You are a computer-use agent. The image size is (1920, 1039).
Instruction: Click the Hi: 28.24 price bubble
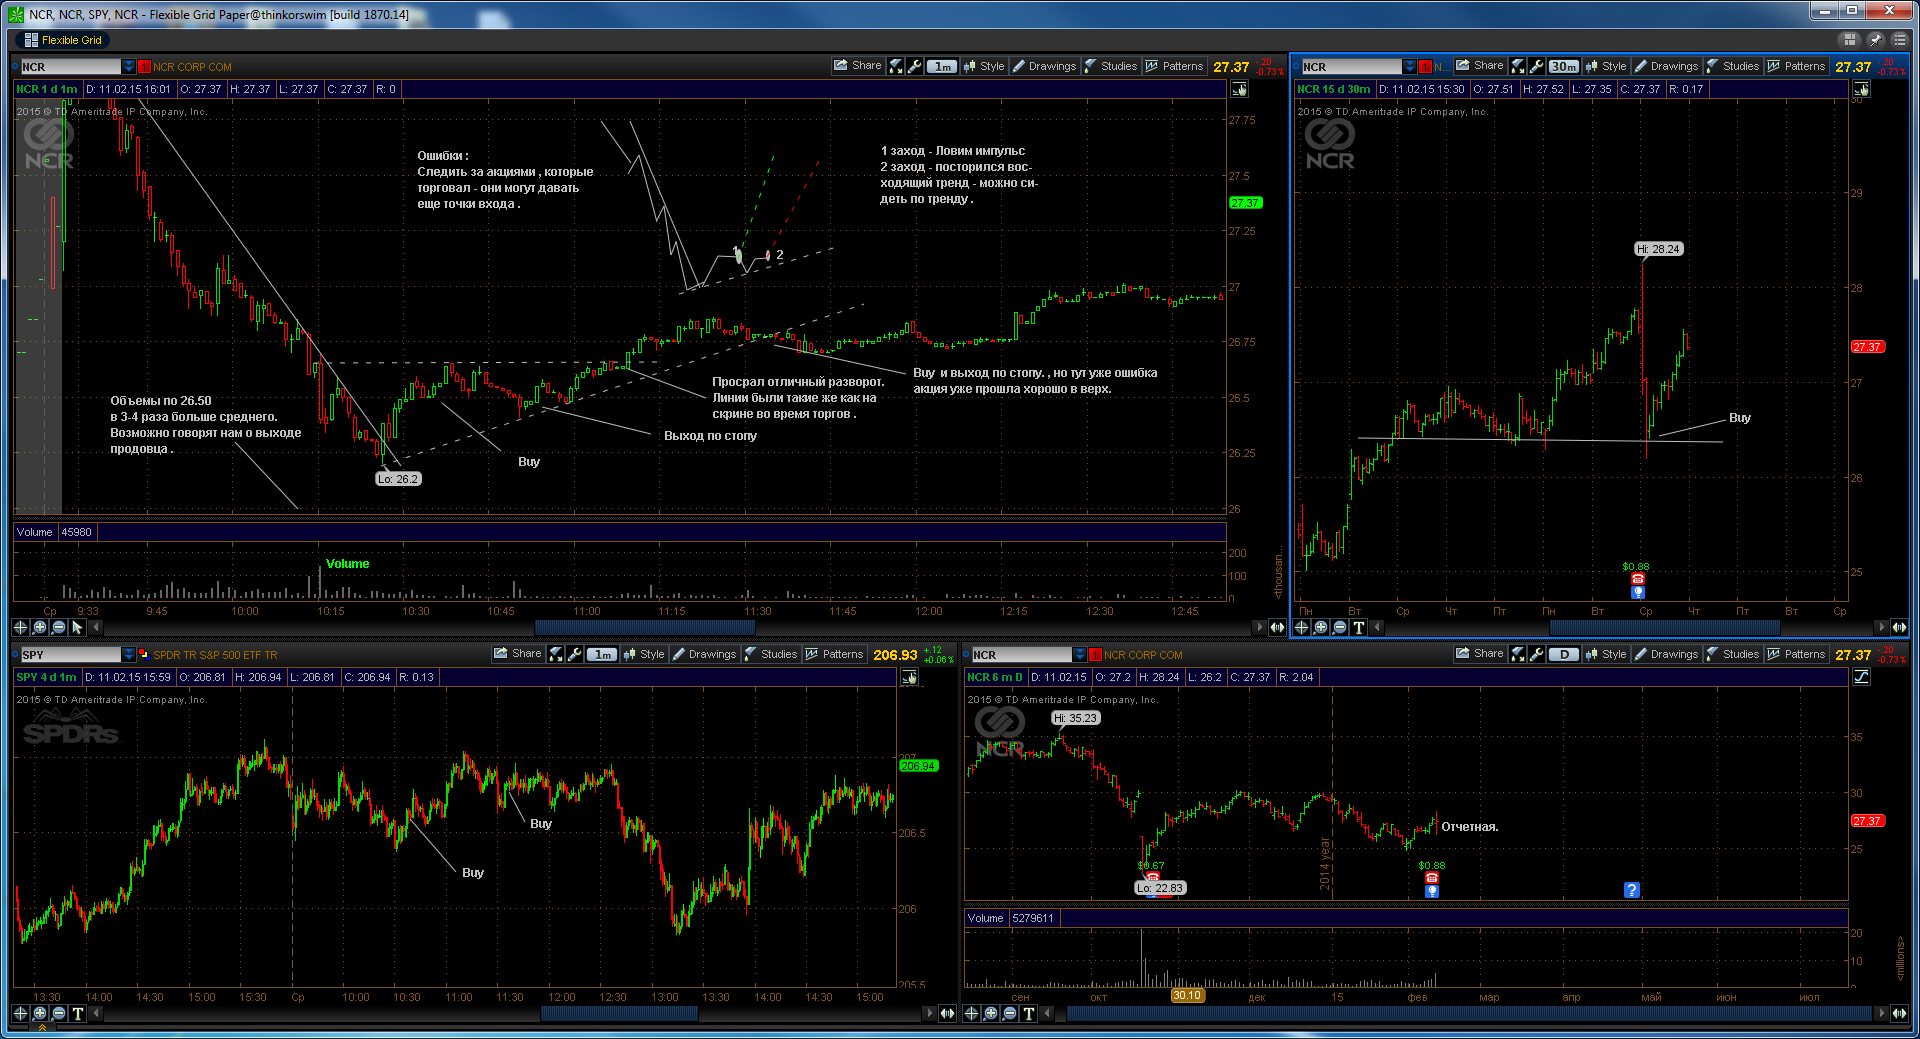coord(1659,249)
